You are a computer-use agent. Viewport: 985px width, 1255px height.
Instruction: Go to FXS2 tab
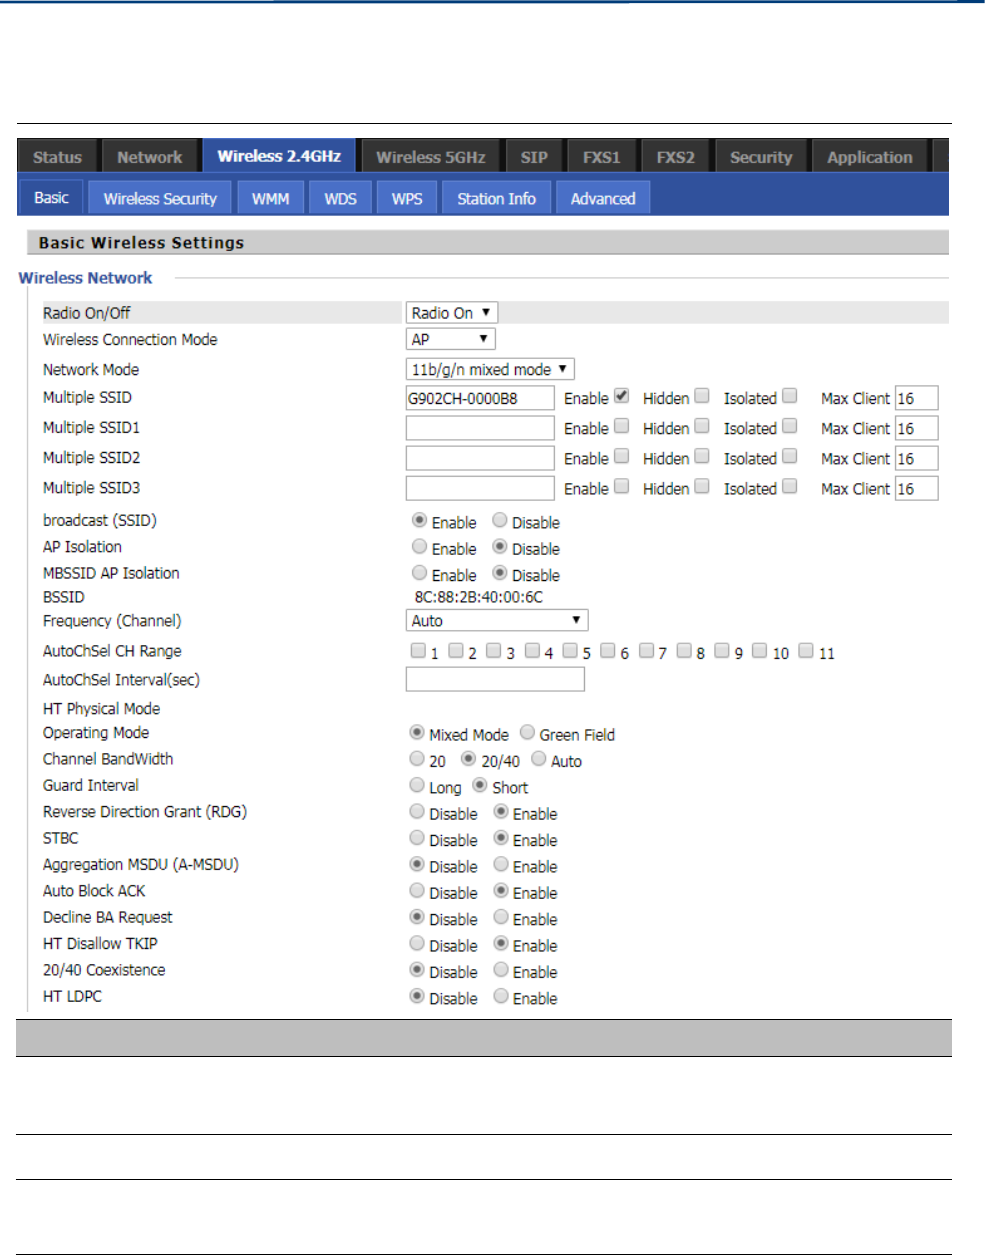point(675,157)
